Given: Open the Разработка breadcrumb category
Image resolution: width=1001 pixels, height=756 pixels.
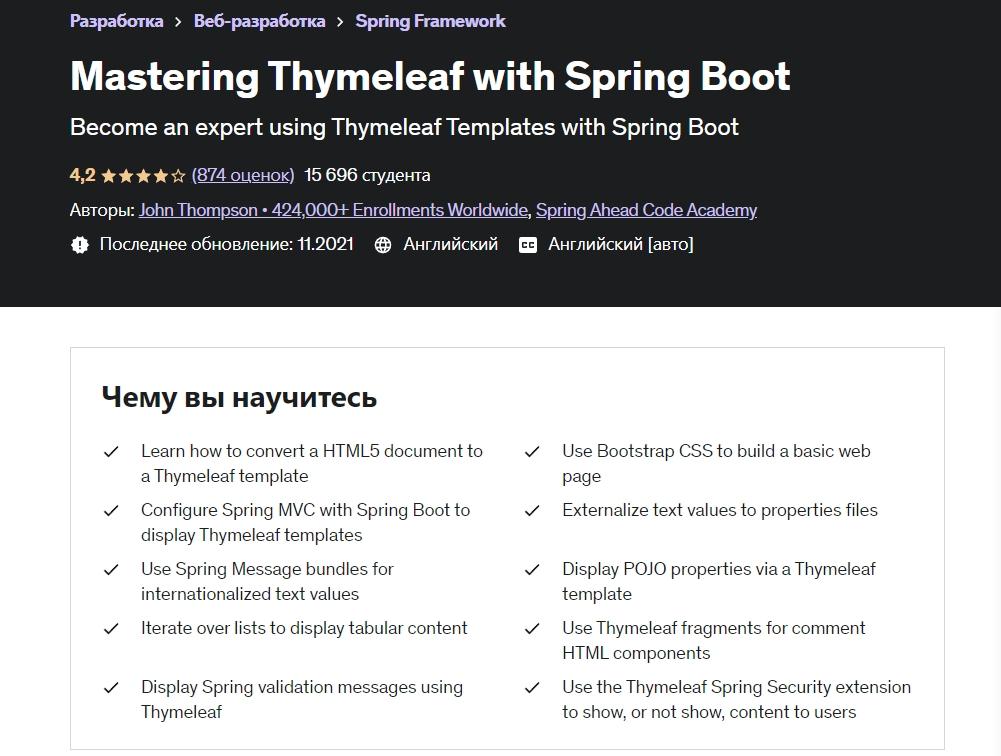Looking at the screenshot, I should click(116, 21).
